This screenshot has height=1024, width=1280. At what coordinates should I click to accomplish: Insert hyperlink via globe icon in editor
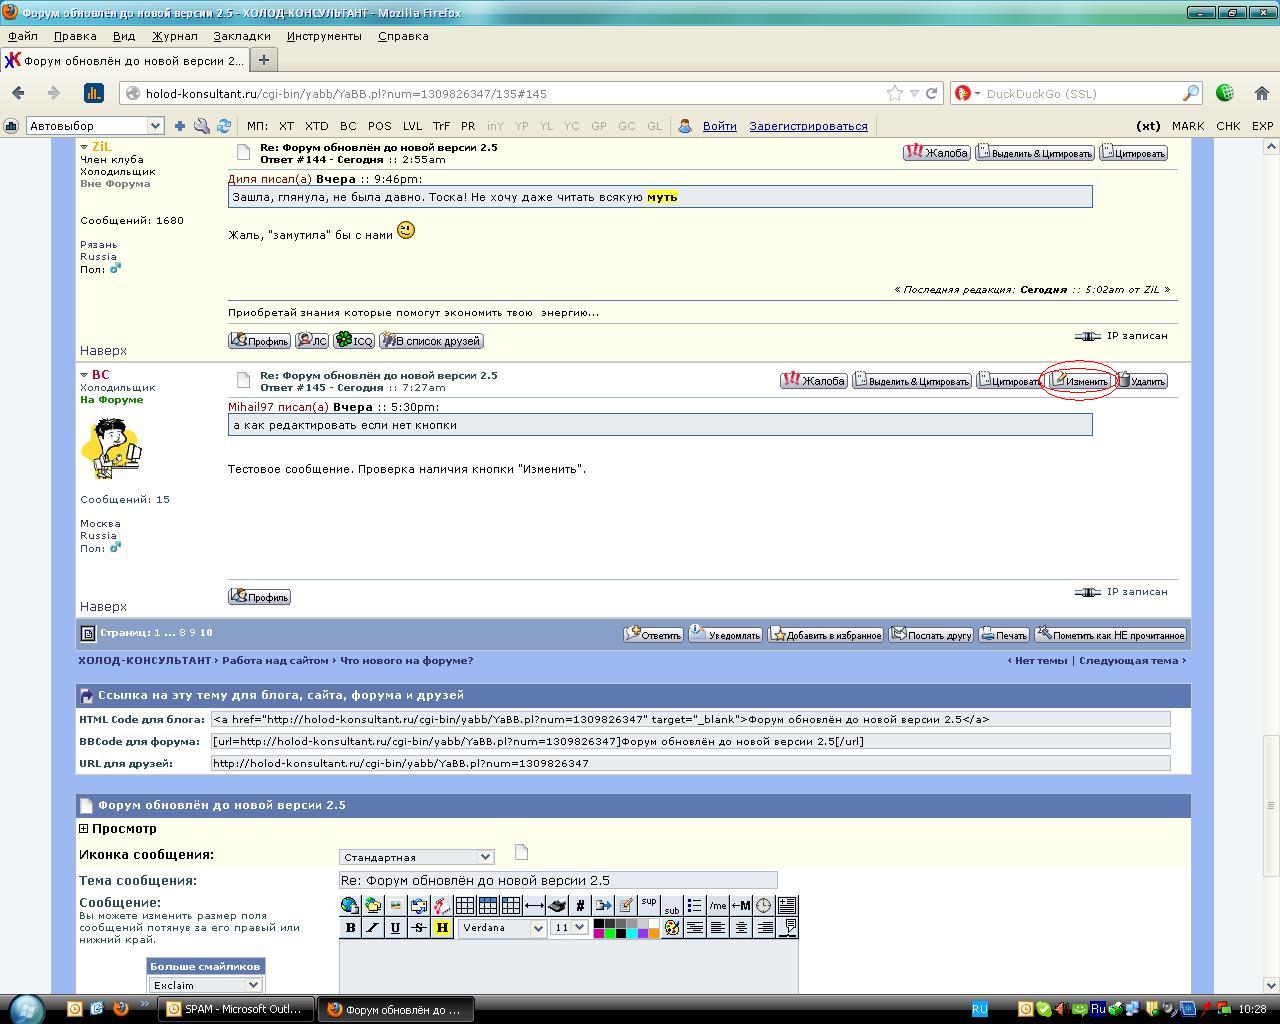tap(349, 905)
